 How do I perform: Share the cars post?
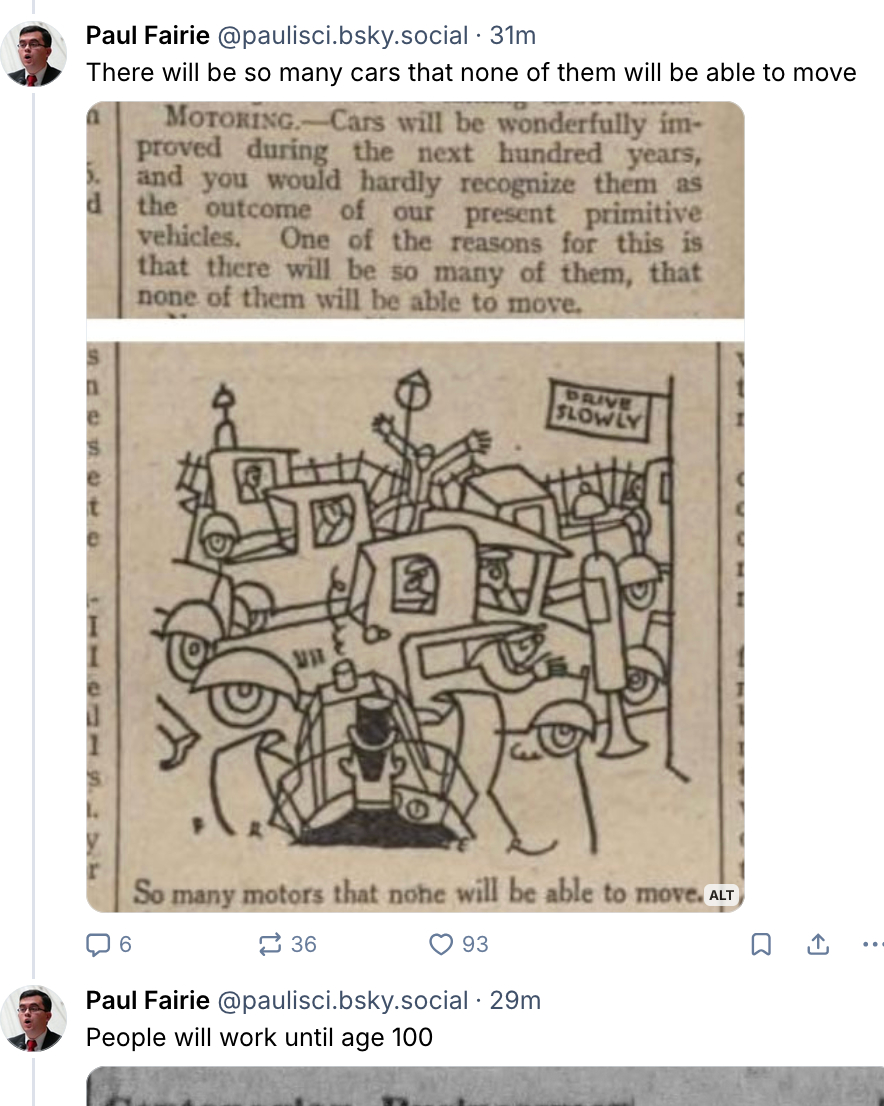(818, 944)
